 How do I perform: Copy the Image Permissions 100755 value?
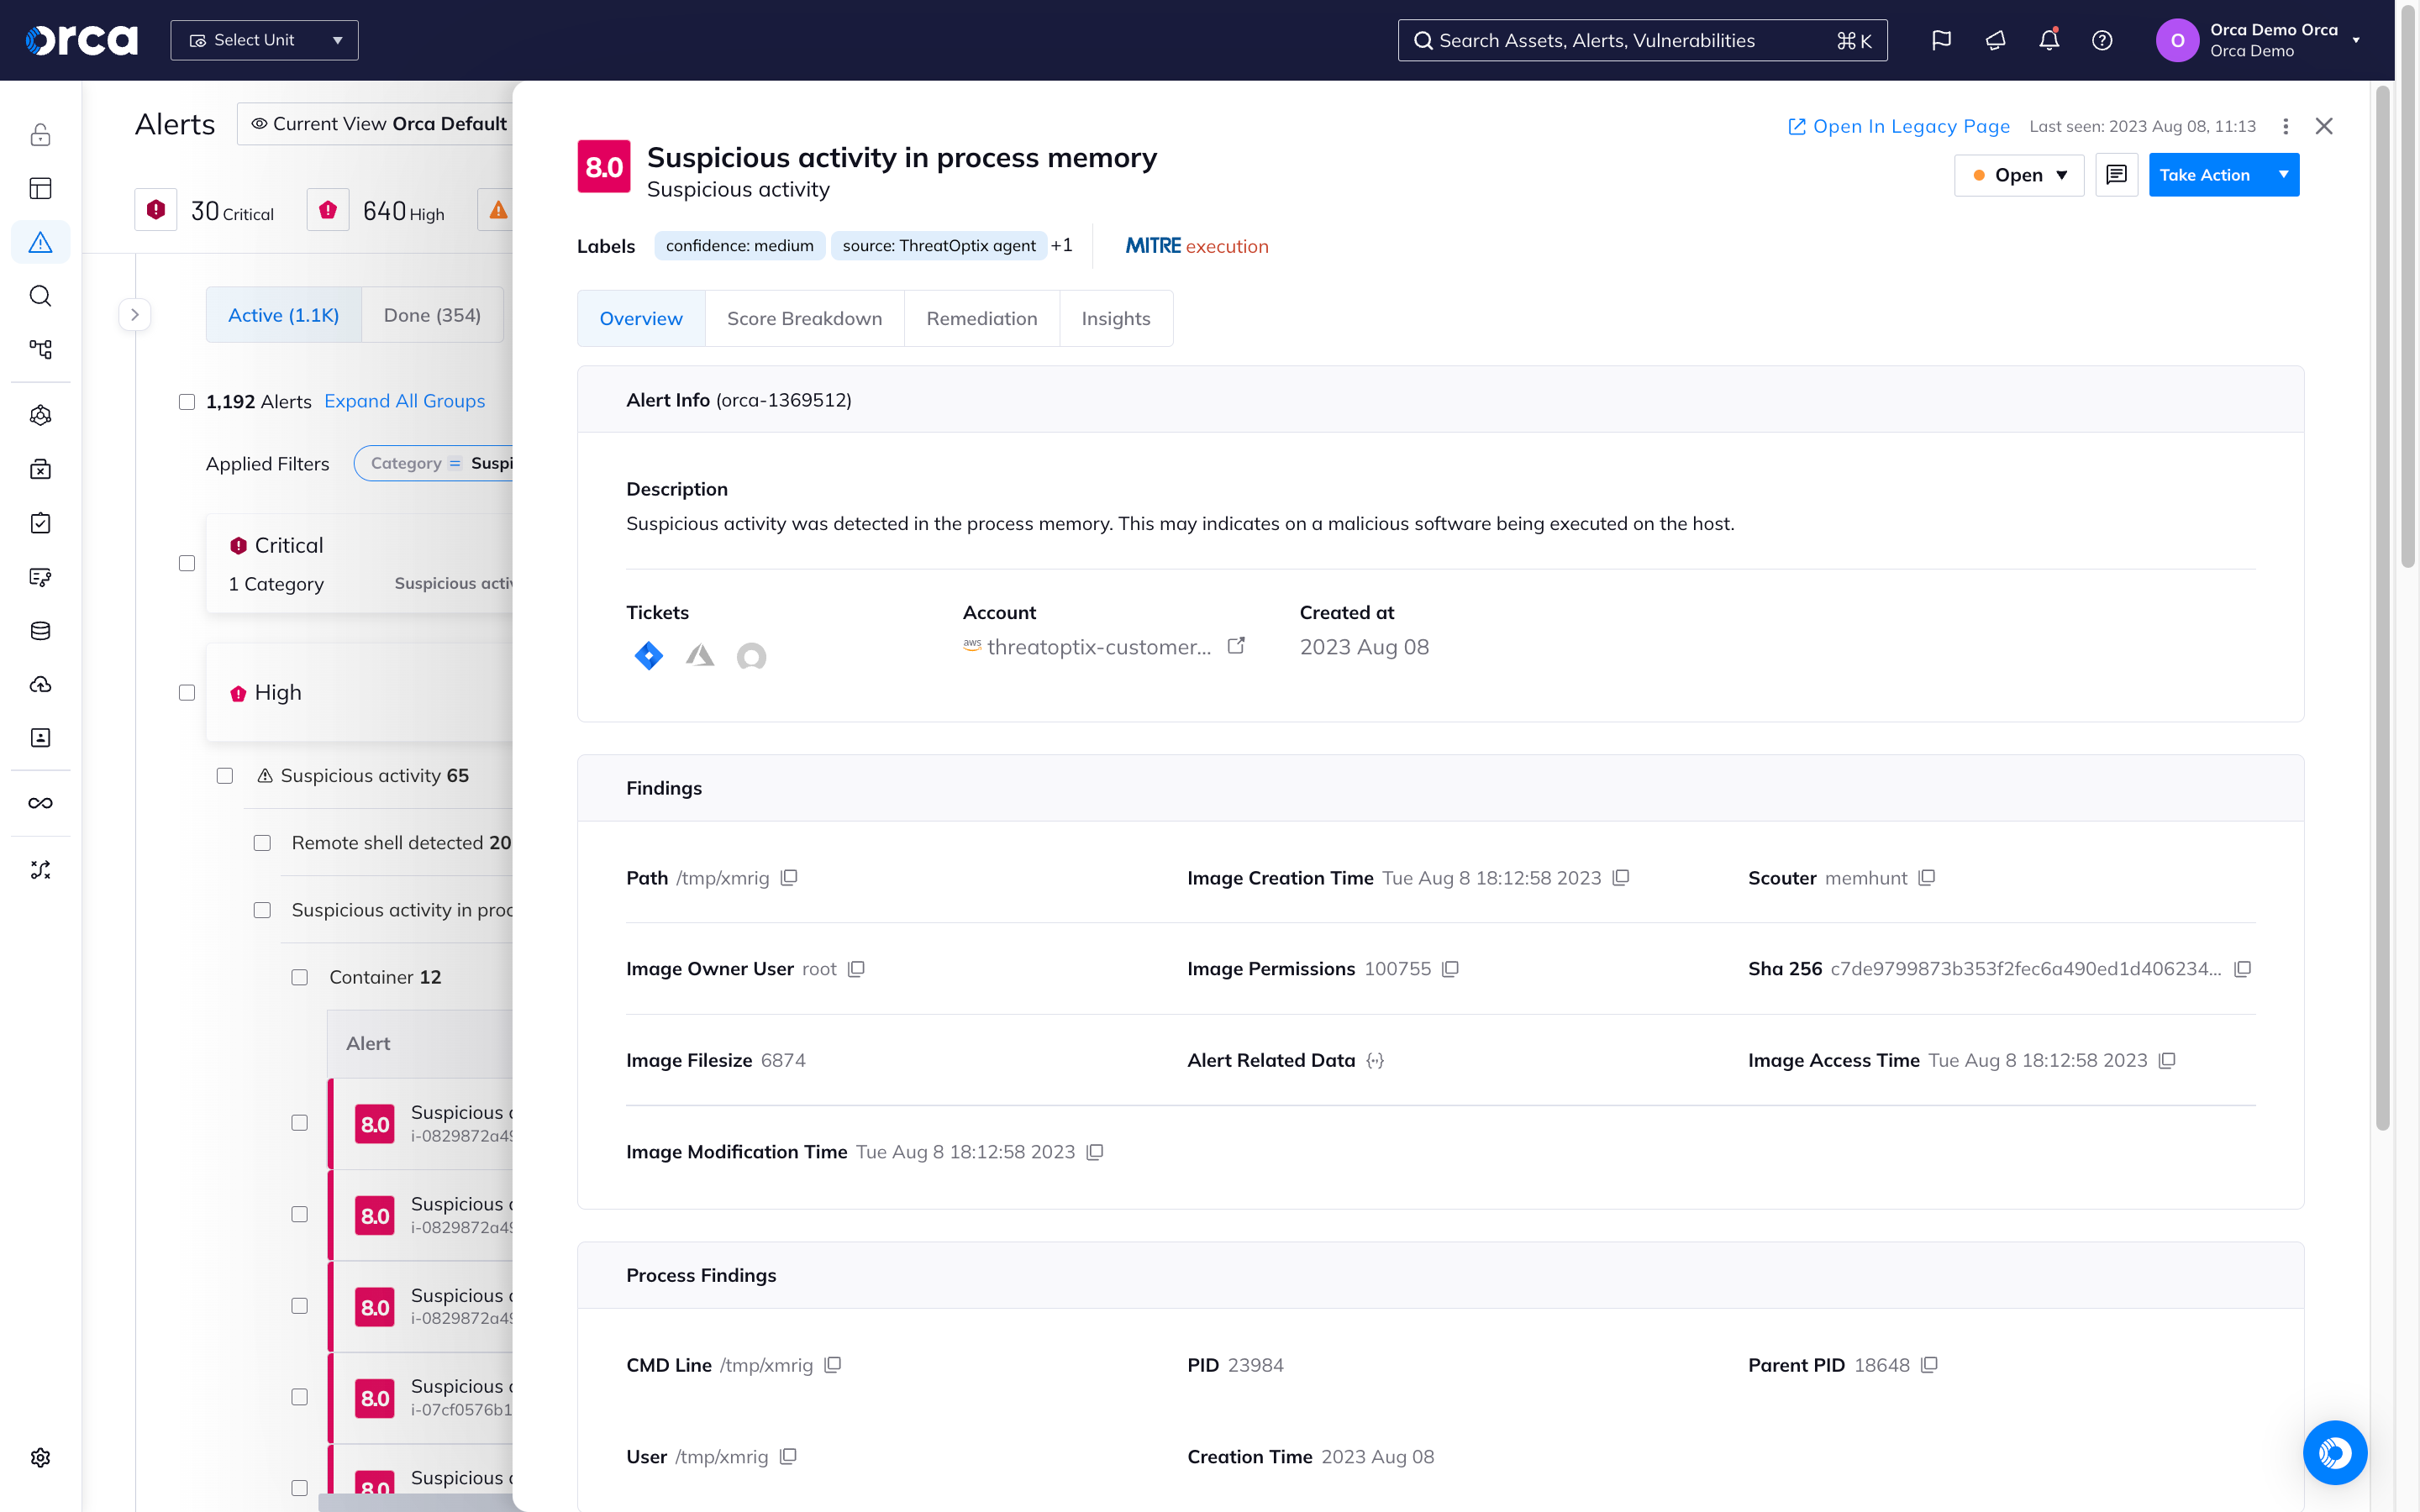tap(1450, 968)
